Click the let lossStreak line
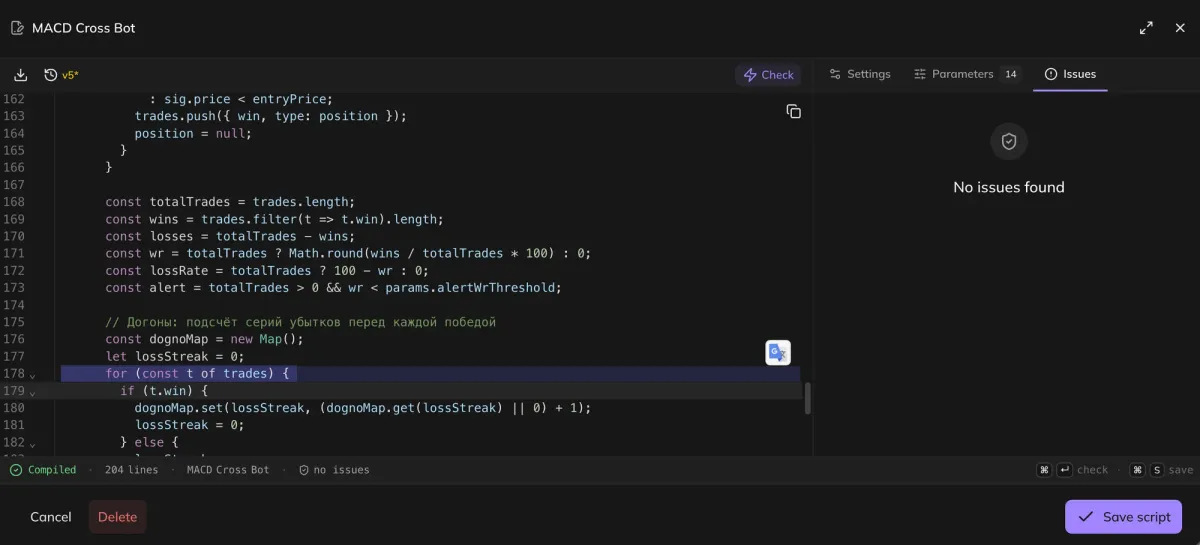Image resolution: width=1200 pixels, height=545 pixels. [175, 356]
